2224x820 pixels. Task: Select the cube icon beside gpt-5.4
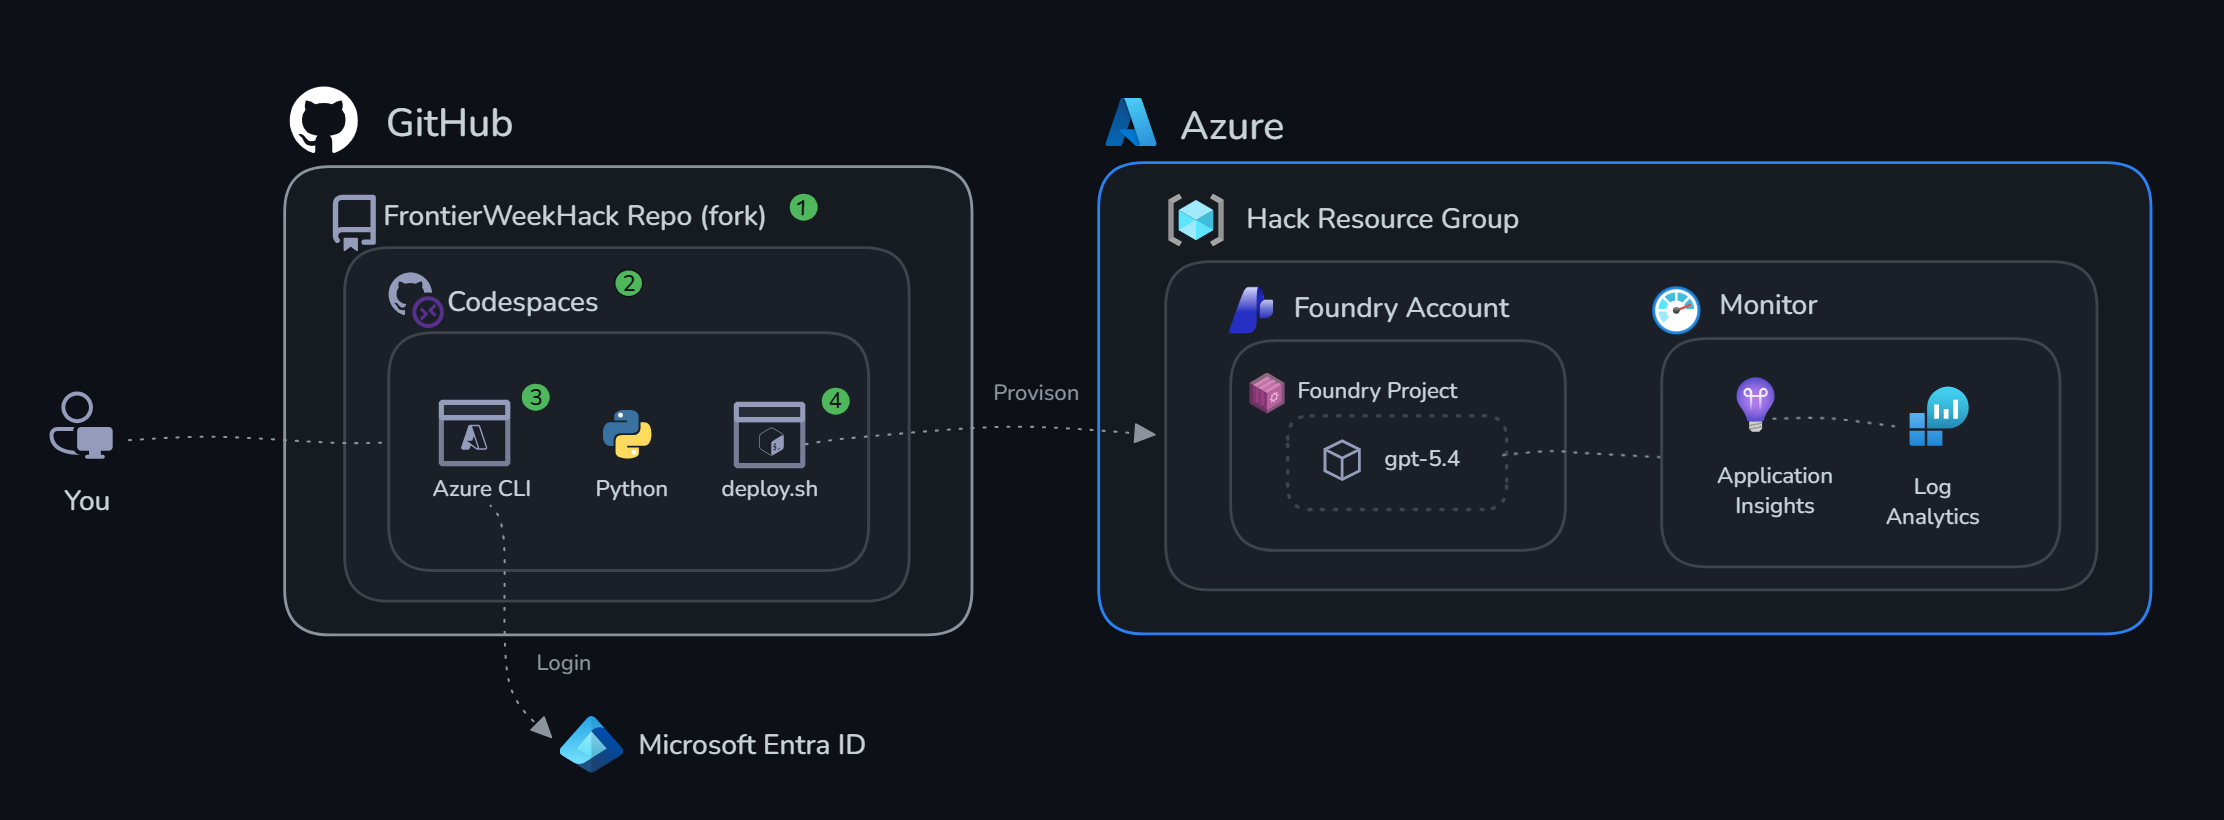1342,460
